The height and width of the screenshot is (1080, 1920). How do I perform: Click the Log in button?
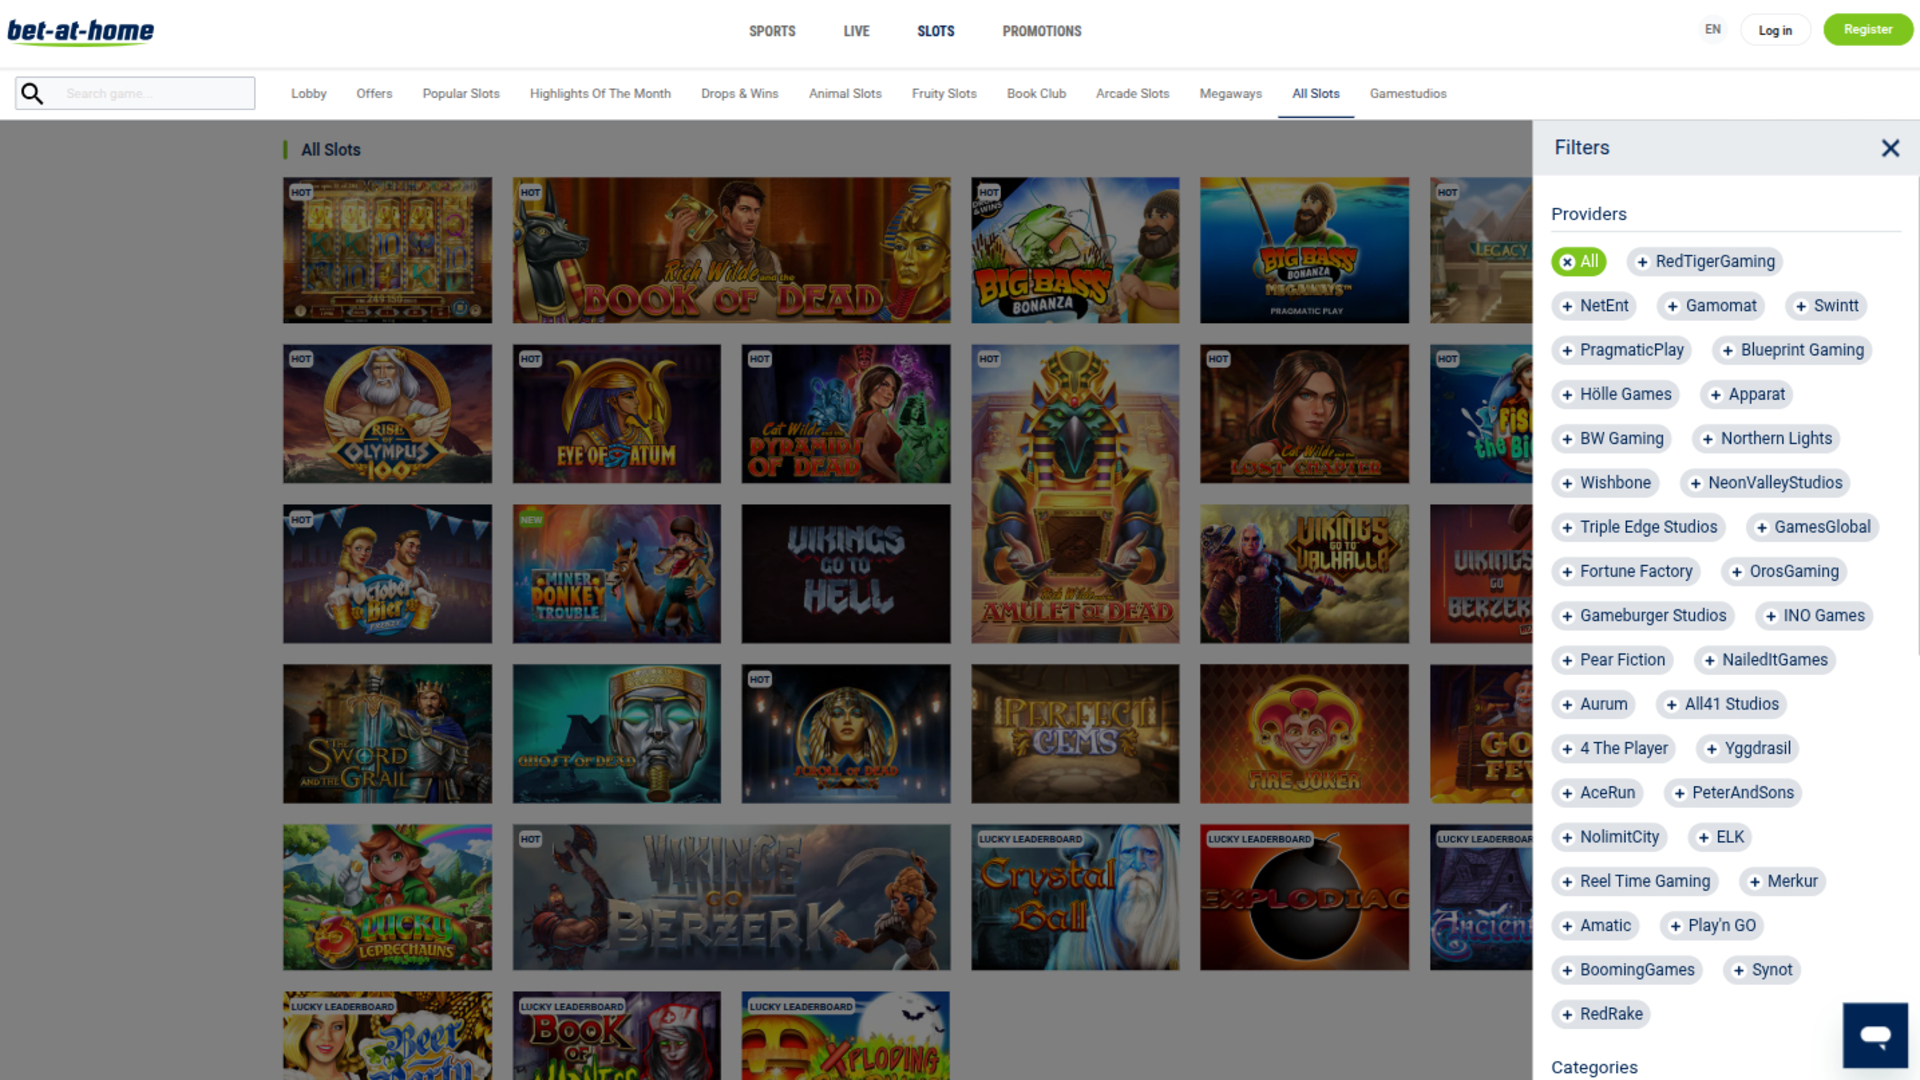(x=1775, y=29)
